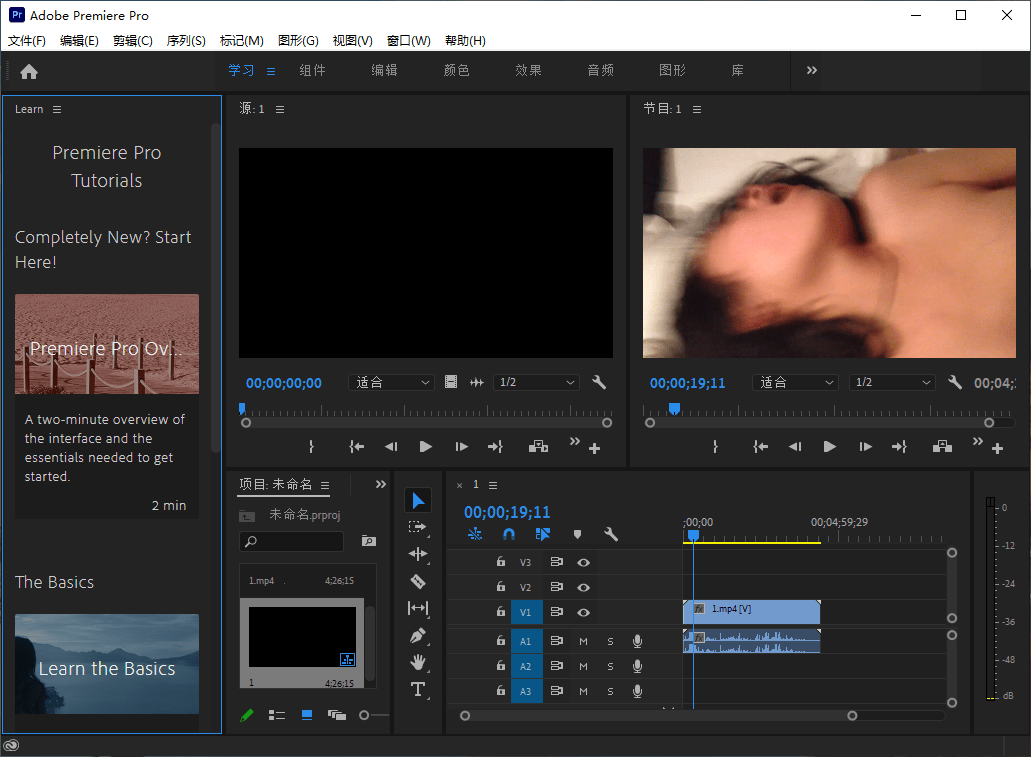Open Creative Cloud status bar icon
The width and height of the screenshot is (1031, 757).
pos(11,745)
